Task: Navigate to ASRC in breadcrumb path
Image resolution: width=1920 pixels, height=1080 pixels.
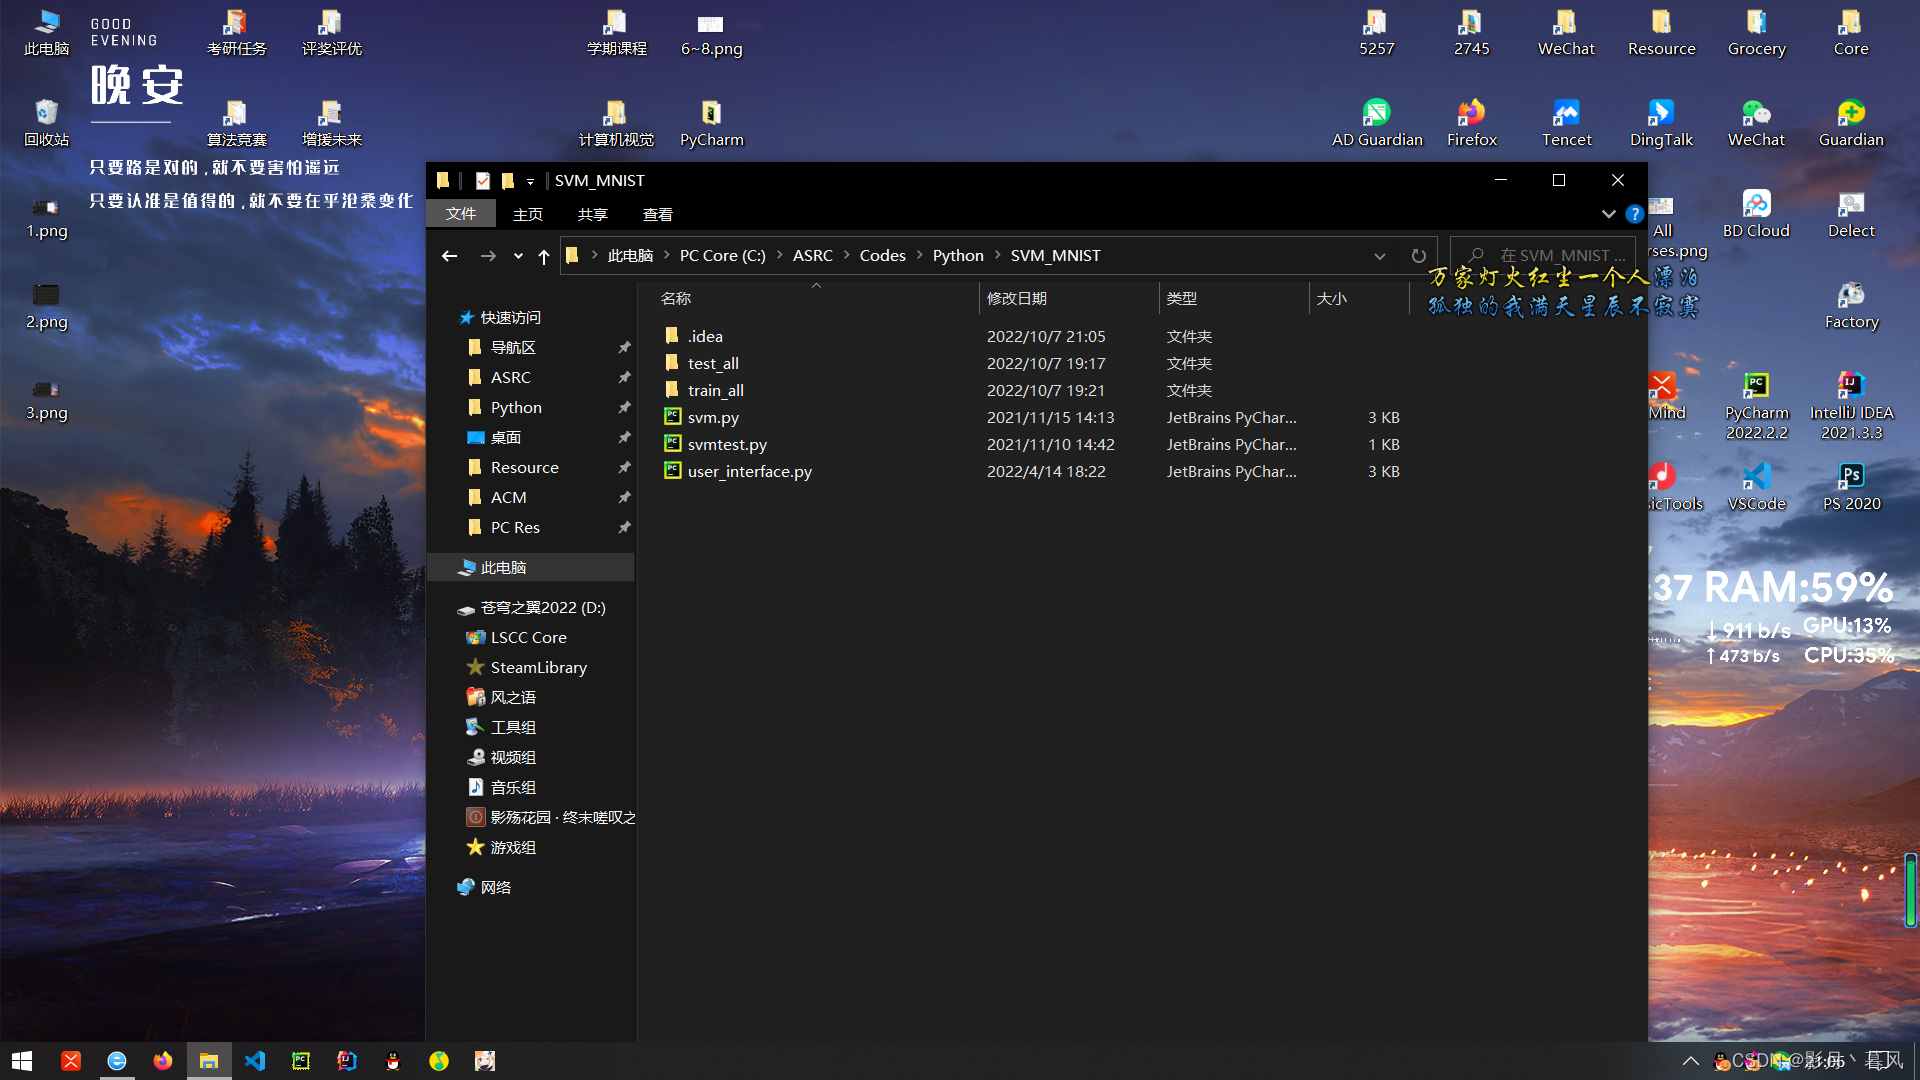Action: (x=812, y=256)
